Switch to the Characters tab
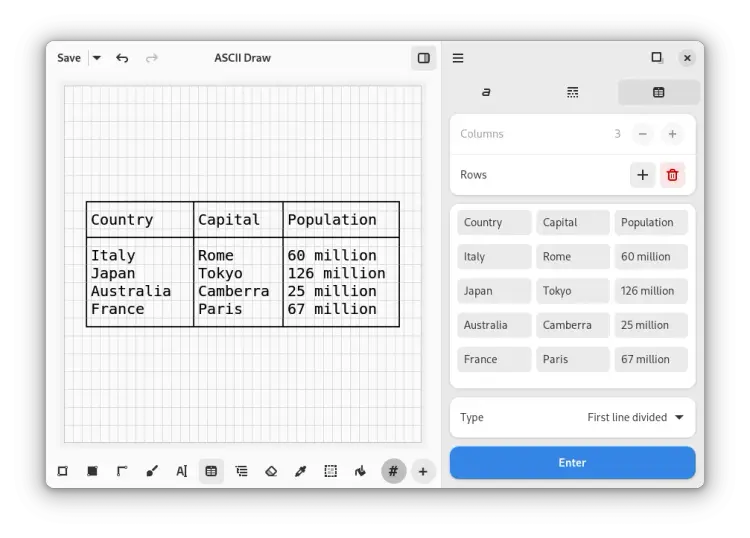This screenshot has width=750, height=538. pyautogui.click(x=487, y=92)
